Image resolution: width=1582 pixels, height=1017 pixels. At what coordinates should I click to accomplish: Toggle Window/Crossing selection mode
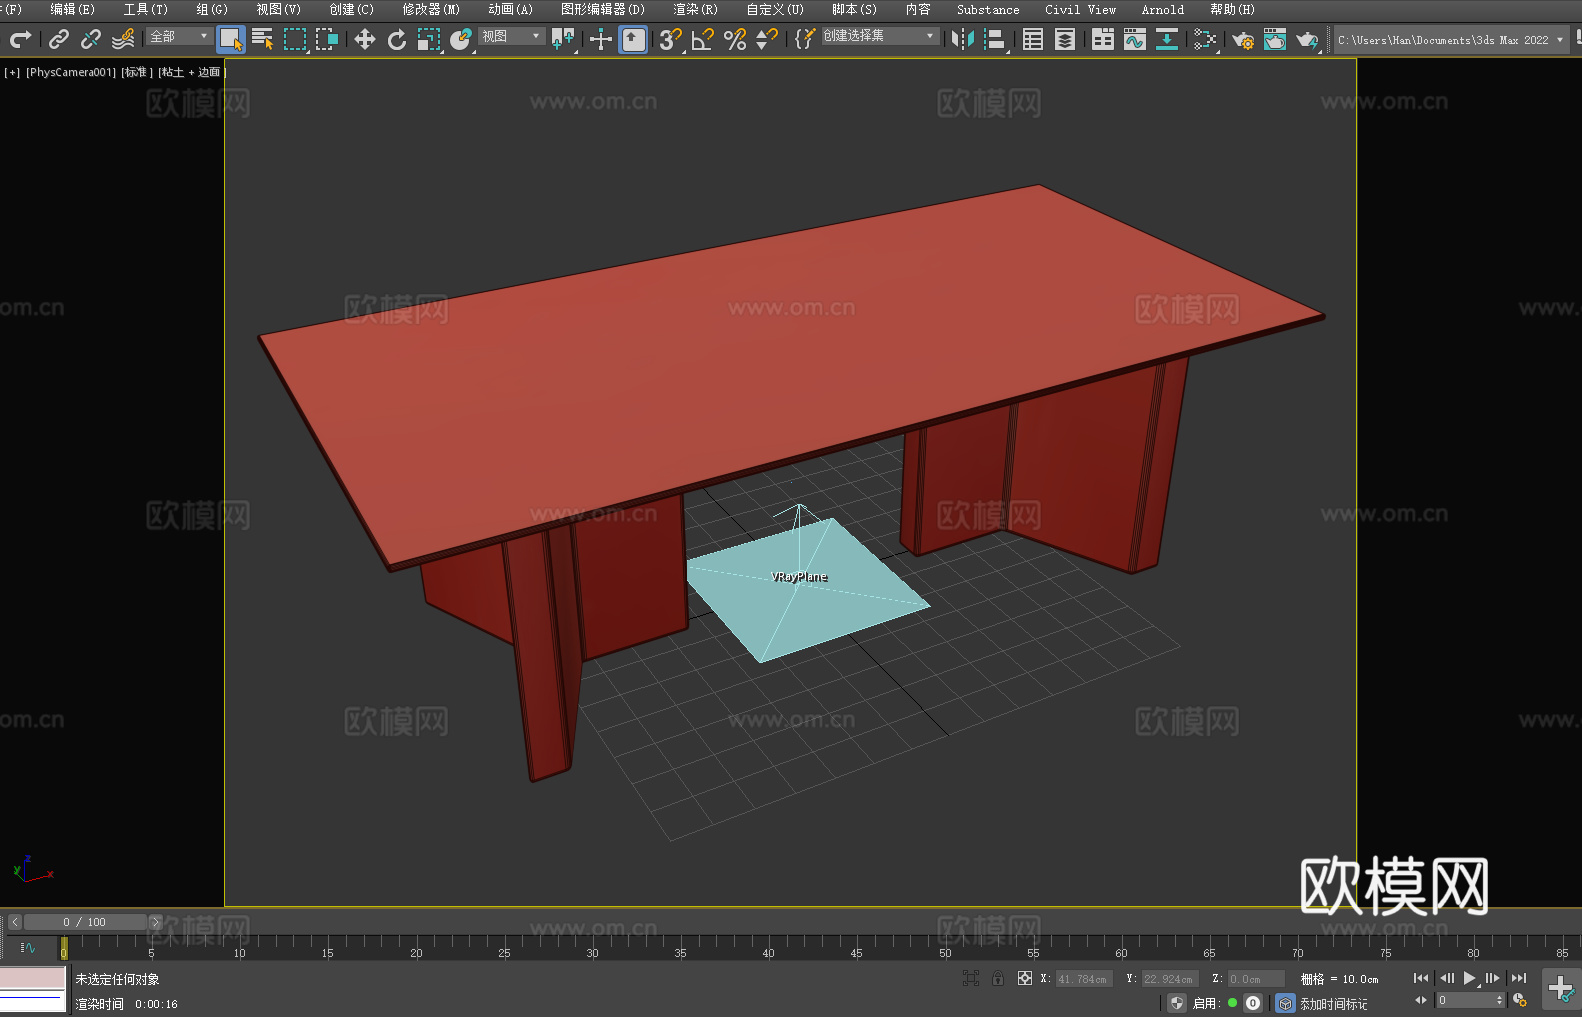[327, 39]
